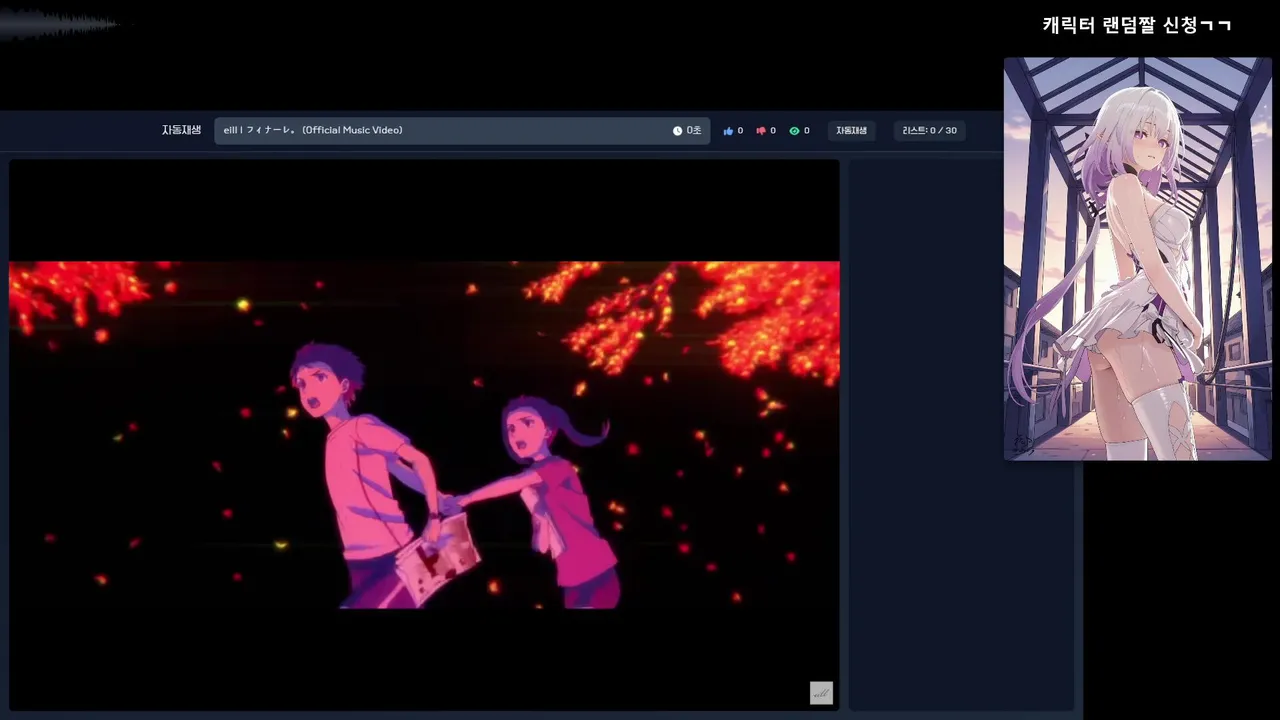Click the 0초 elapsed time text

pos(694,131)
